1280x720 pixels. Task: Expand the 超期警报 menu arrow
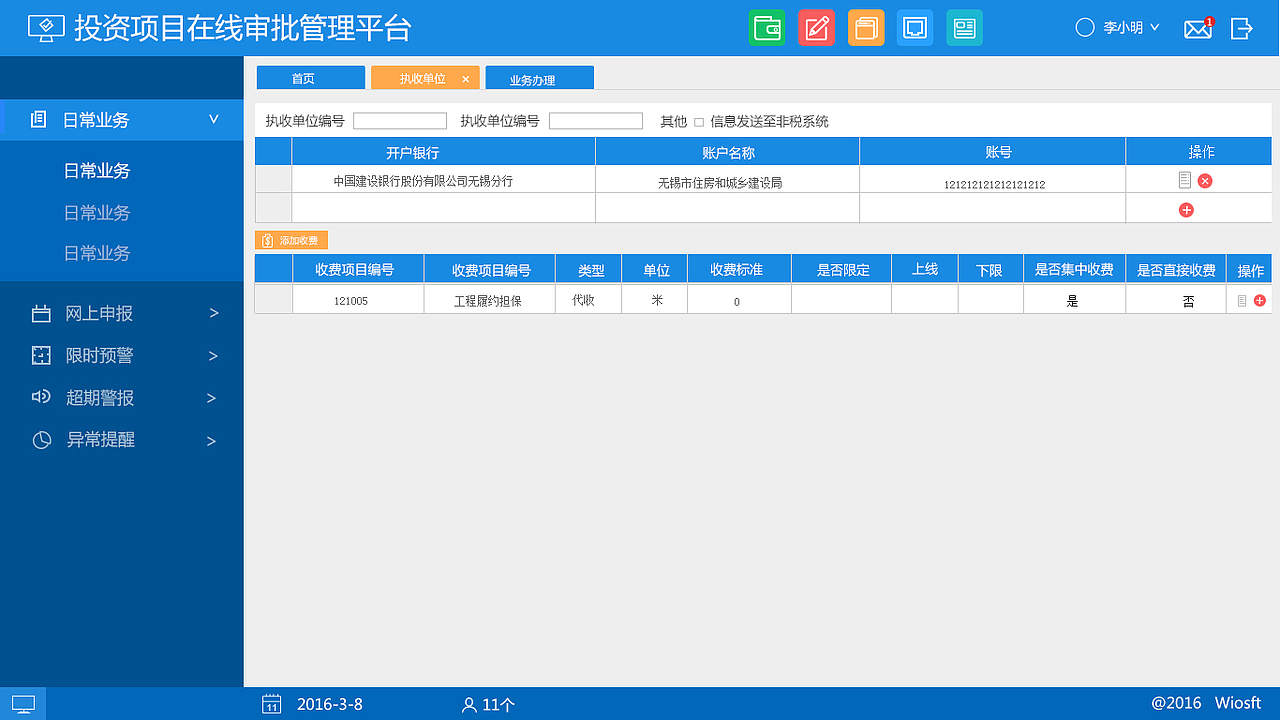pyautogui.click(x=211, y=398)
